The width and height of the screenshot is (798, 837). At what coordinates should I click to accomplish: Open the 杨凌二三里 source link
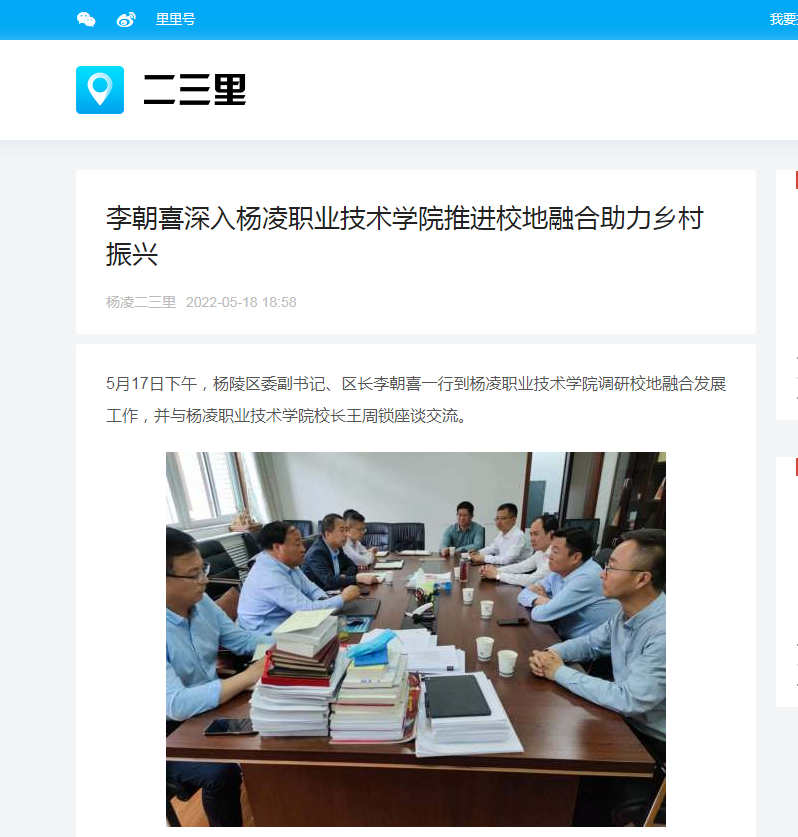point(141,302)
